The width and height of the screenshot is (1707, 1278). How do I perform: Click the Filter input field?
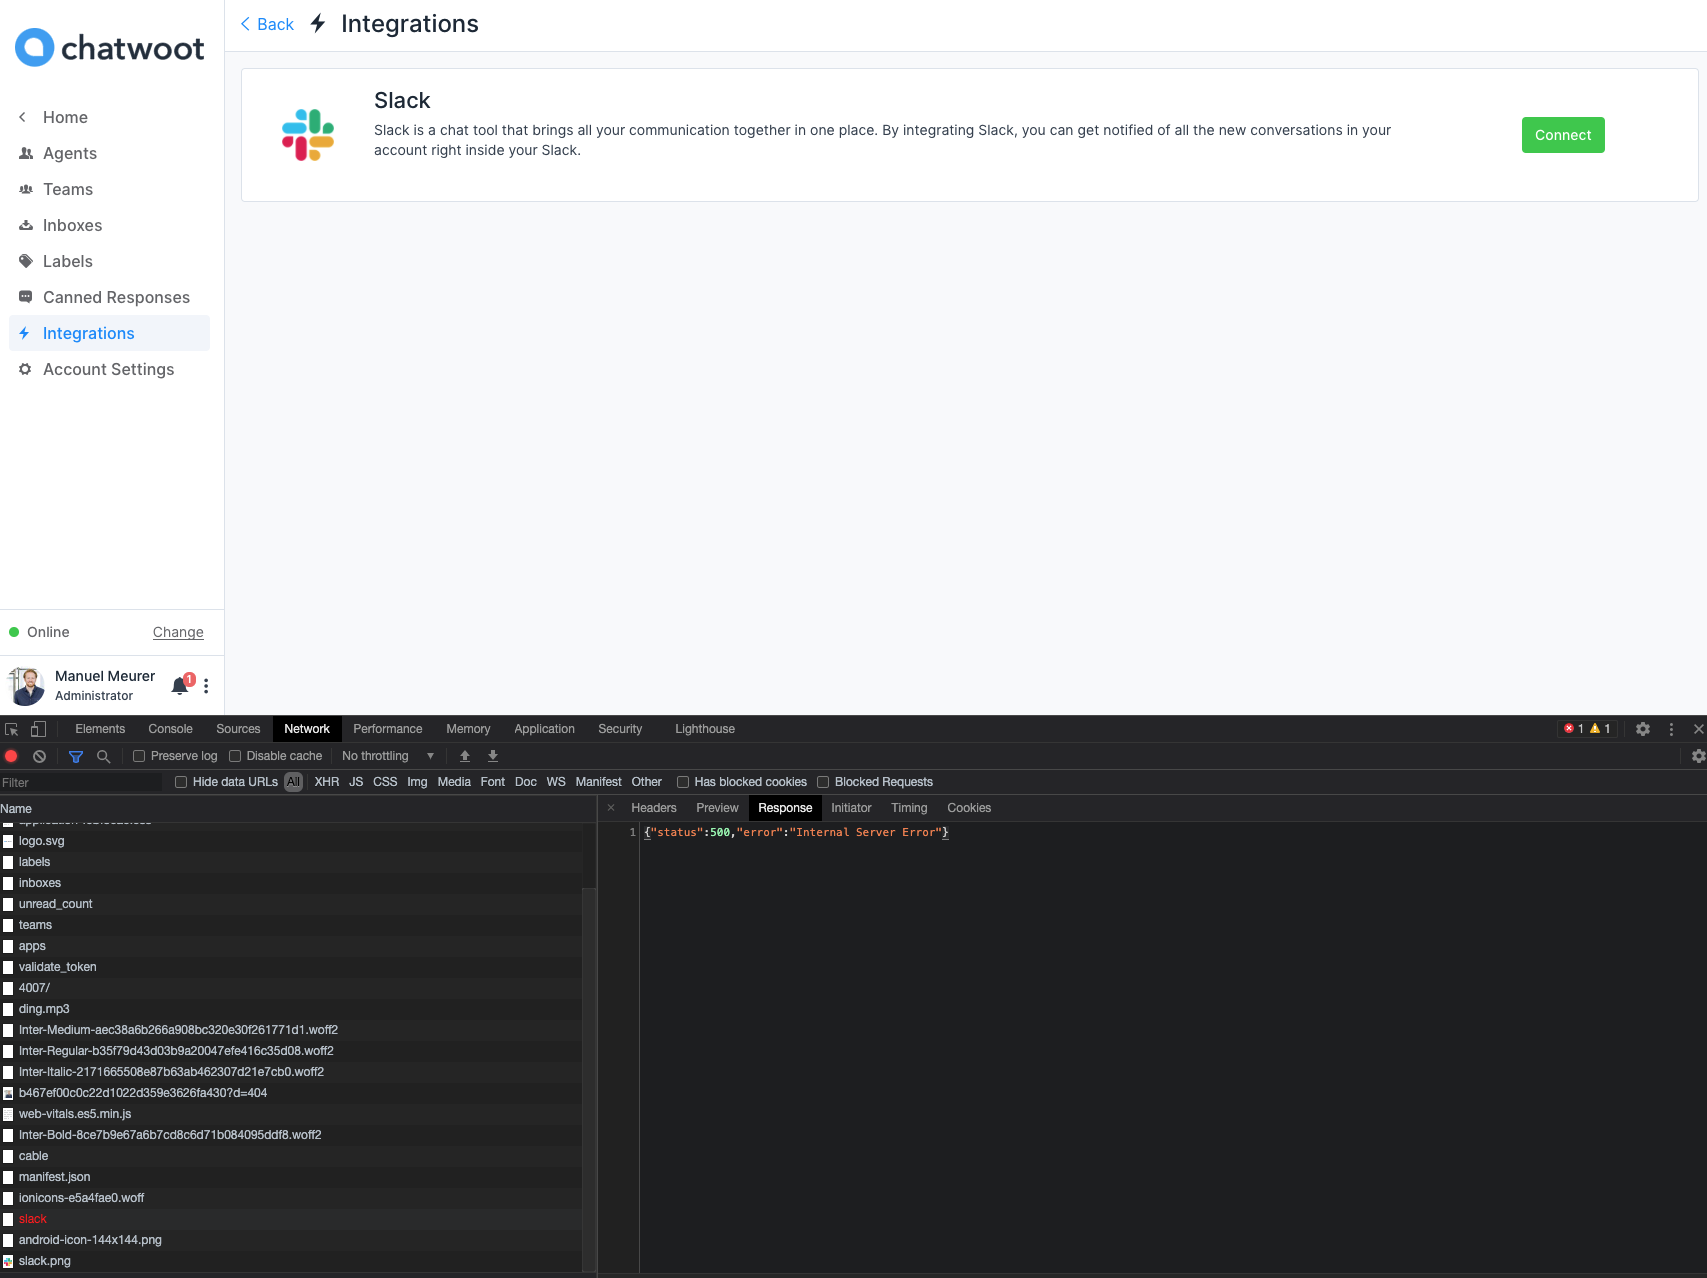tap(81, 782)
